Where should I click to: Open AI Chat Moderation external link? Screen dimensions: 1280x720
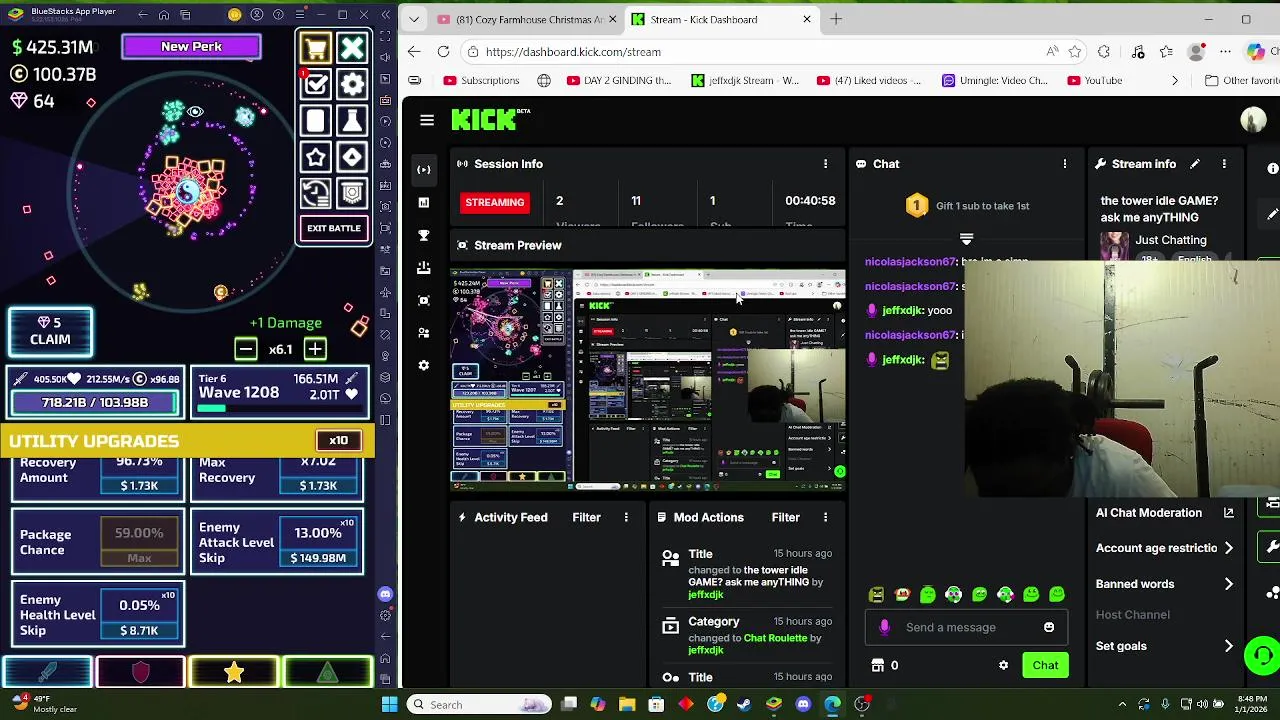[x=1229, y=513]
